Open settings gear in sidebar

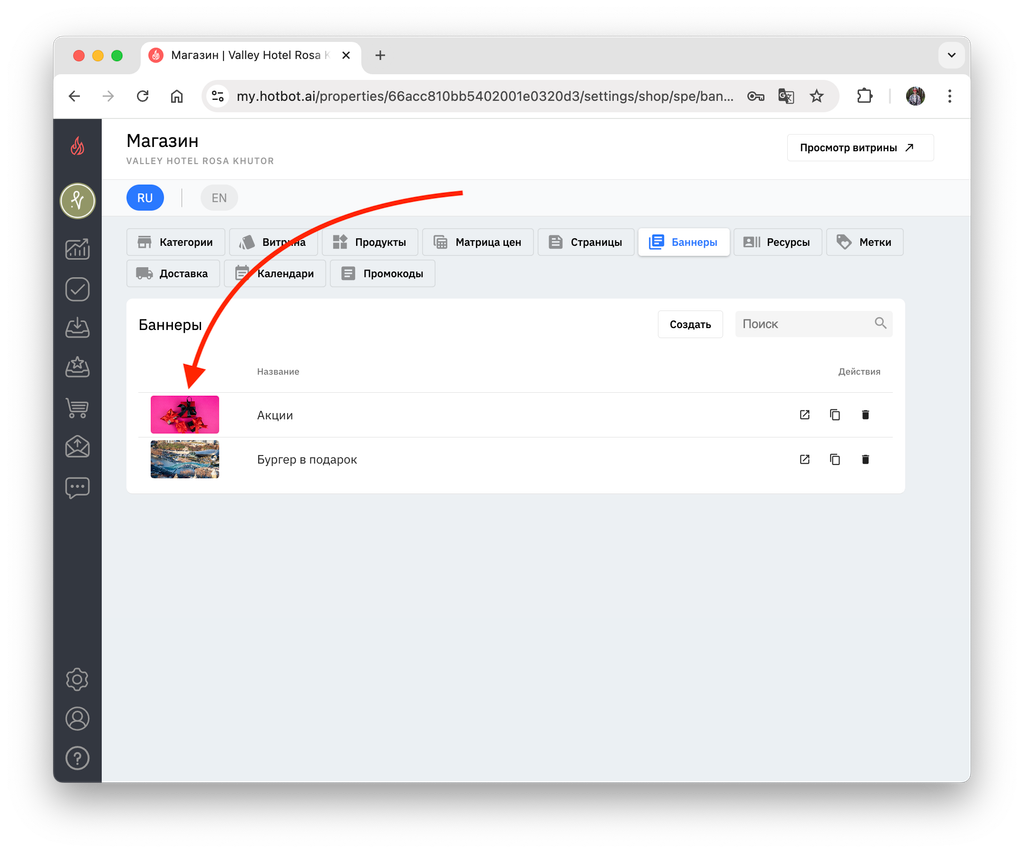point(77,679)
